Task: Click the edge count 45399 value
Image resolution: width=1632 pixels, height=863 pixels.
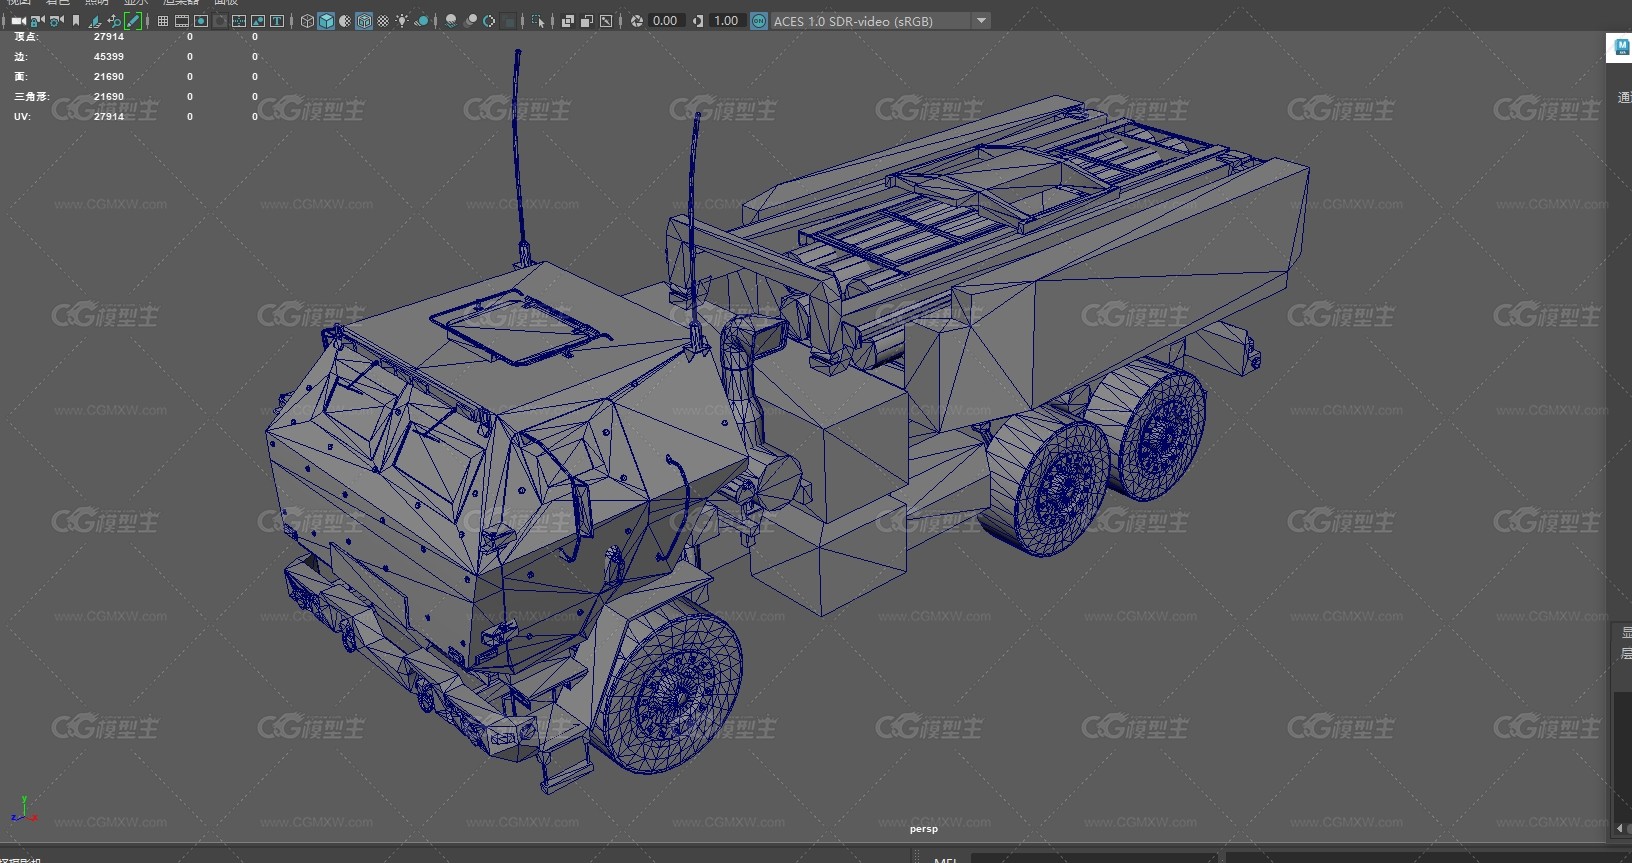Action: (109, 57)
